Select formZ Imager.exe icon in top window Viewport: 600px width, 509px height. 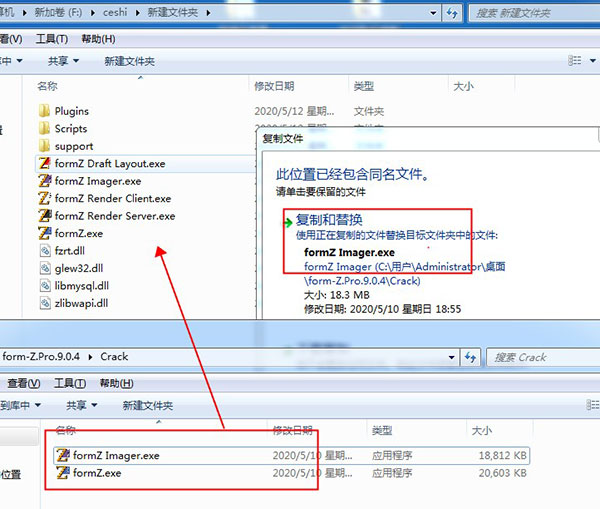44,181
